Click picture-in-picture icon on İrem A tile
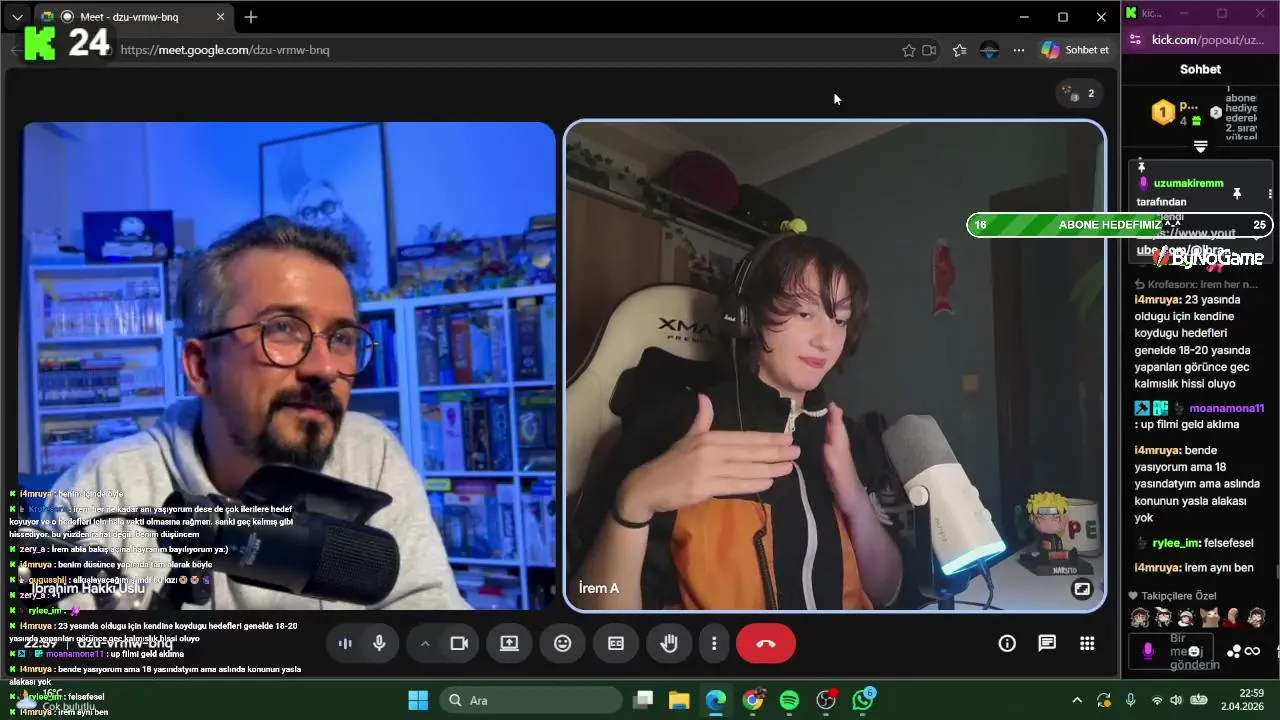 (x=1081, y=589)
